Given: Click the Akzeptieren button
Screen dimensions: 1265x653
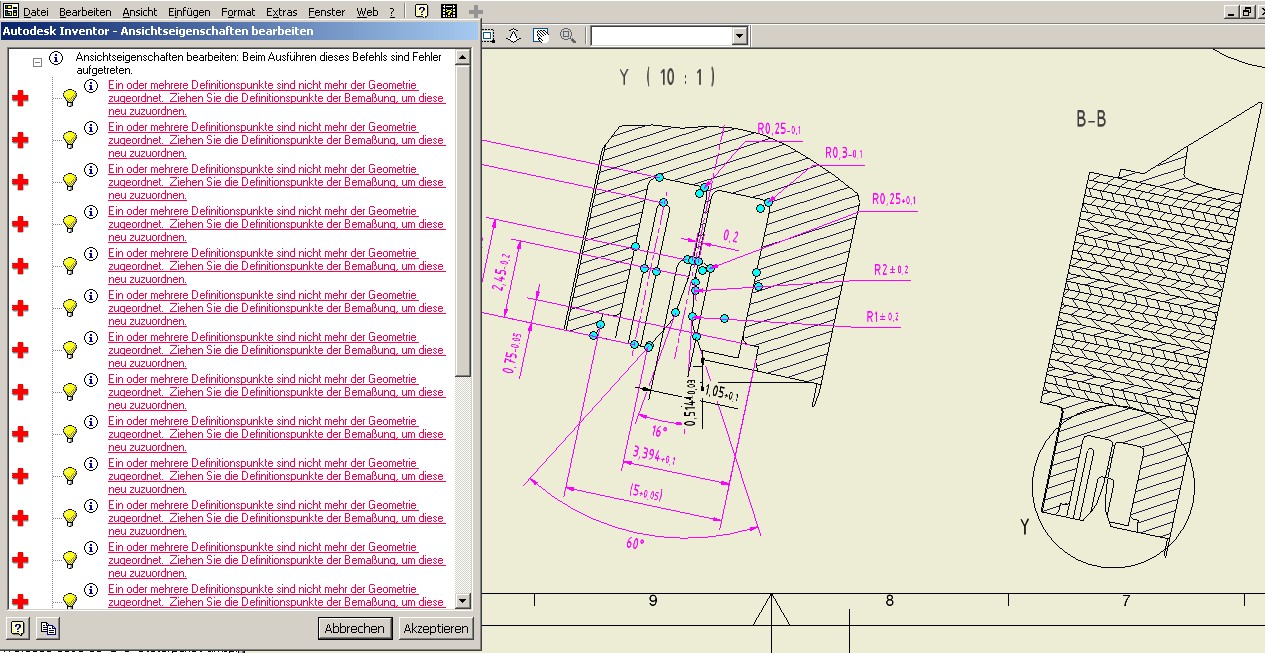Looking at the screenshot, I should pos(435,628).
